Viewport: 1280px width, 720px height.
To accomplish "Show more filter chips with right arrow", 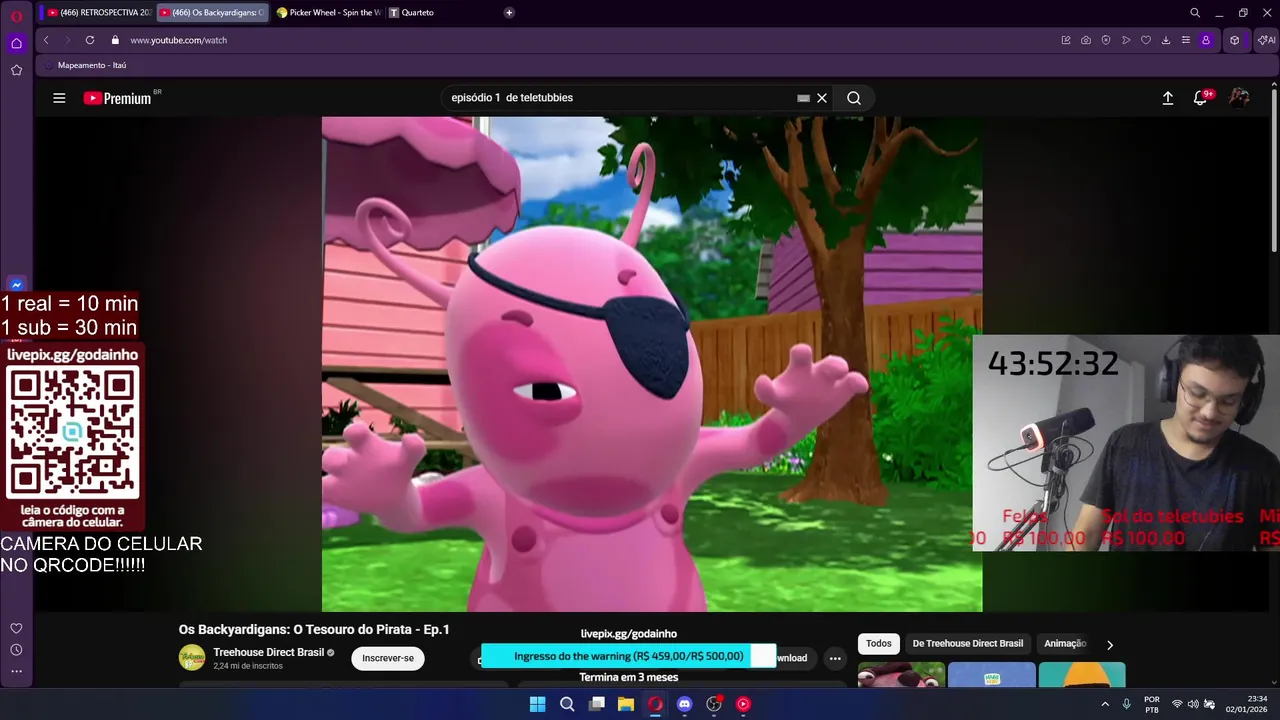I will tap(1109, 645).
